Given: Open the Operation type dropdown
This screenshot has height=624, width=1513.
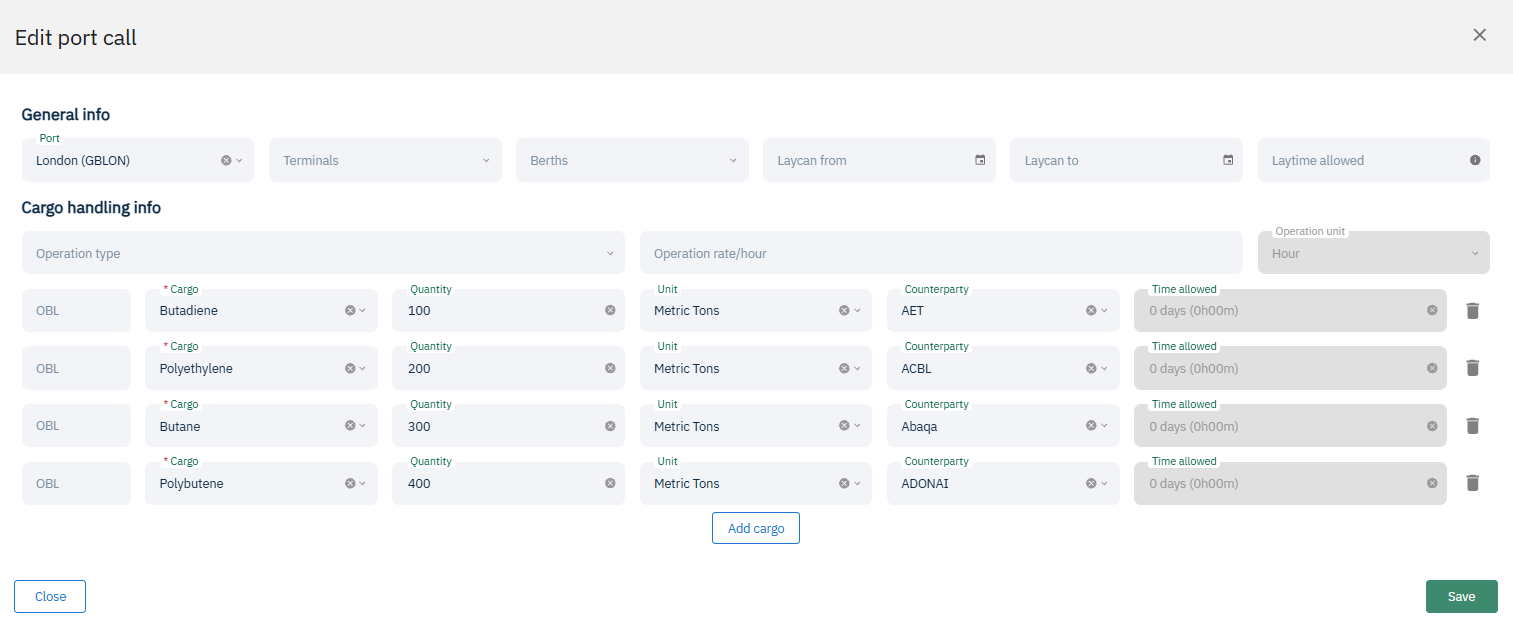Looking at the screenshot, I should point(323,253).
